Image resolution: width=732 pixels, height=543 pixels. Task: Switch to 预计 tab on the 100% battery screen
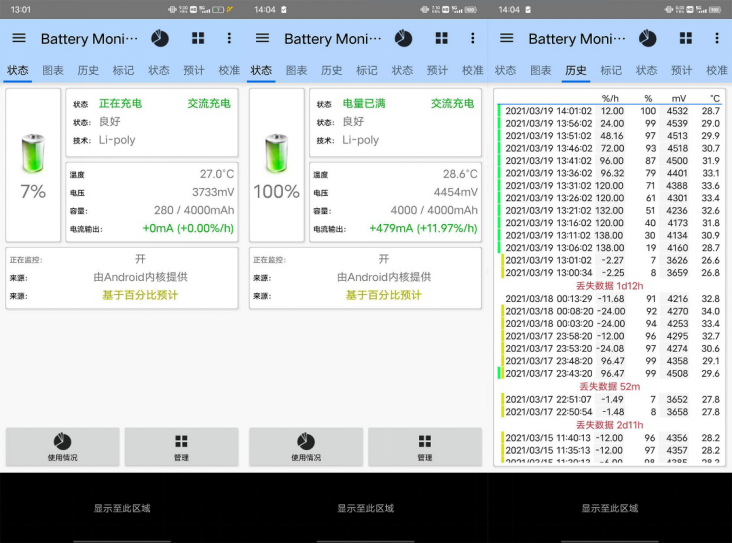pyautogui.click(x=437, y=71)
